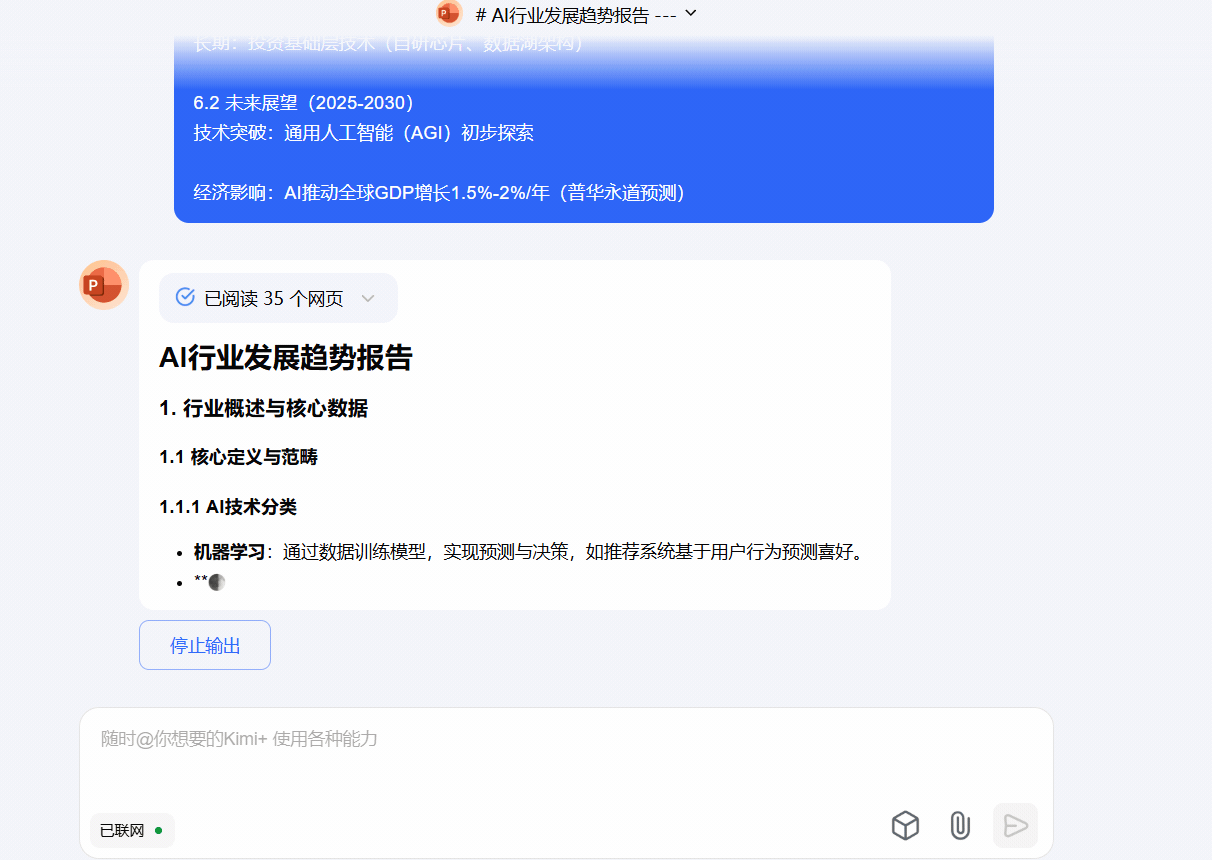Viewport: 1212px width, 860px height.
Task: Expand the chevron next to 35 个网页
Action: [367, 298]
